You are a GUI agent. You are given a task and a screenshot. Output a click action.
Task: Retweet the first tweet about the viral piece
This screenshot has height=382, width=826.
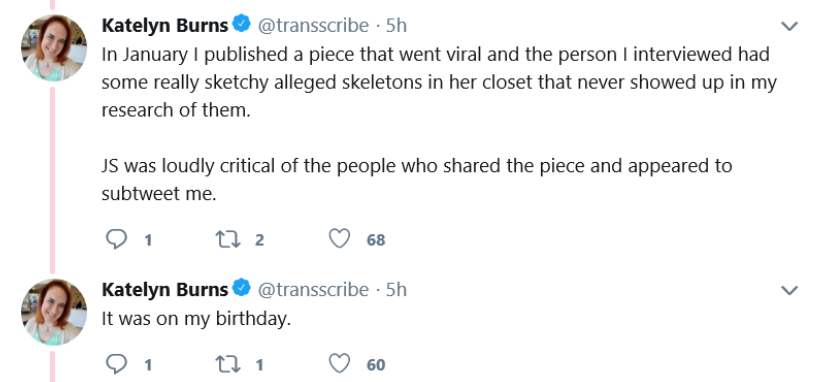pos(228,240)
